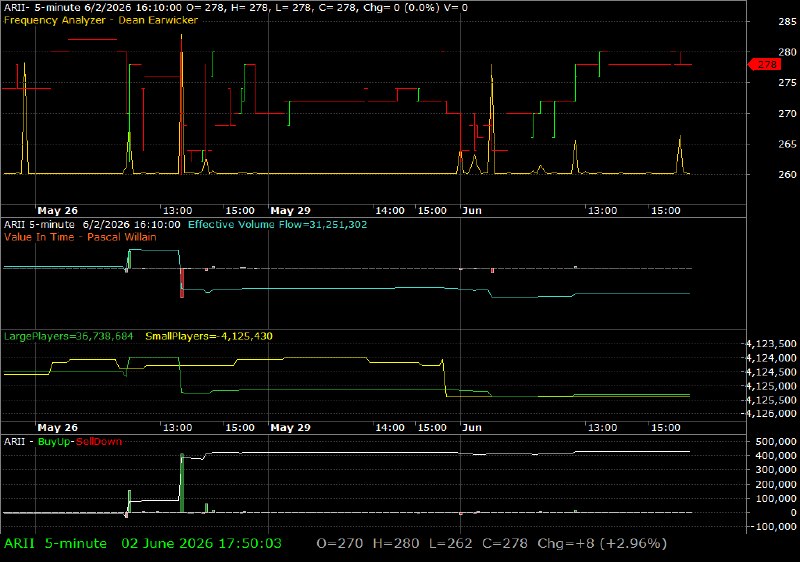Click the 4,124,000 axis label
Screen dimensions: 800x562
pyautogui.click(x=771, y=358)
